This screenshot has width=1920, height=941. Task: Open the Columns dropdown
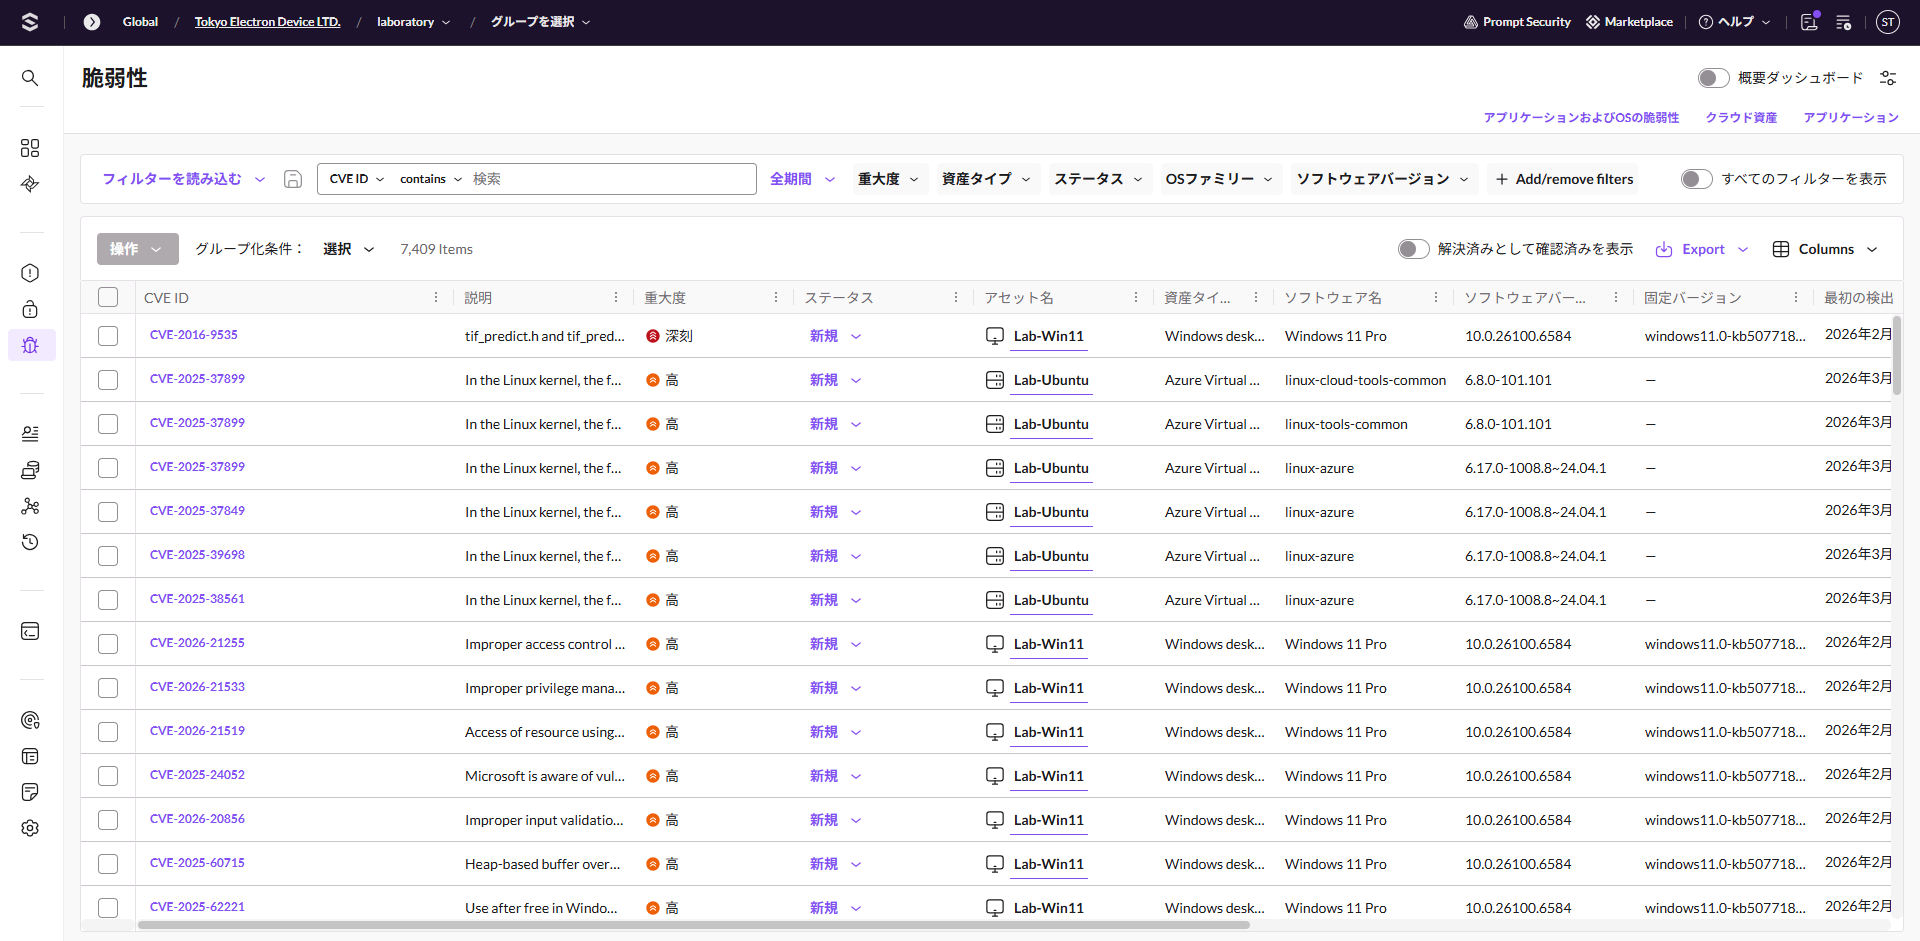(x=1825, y=249)
